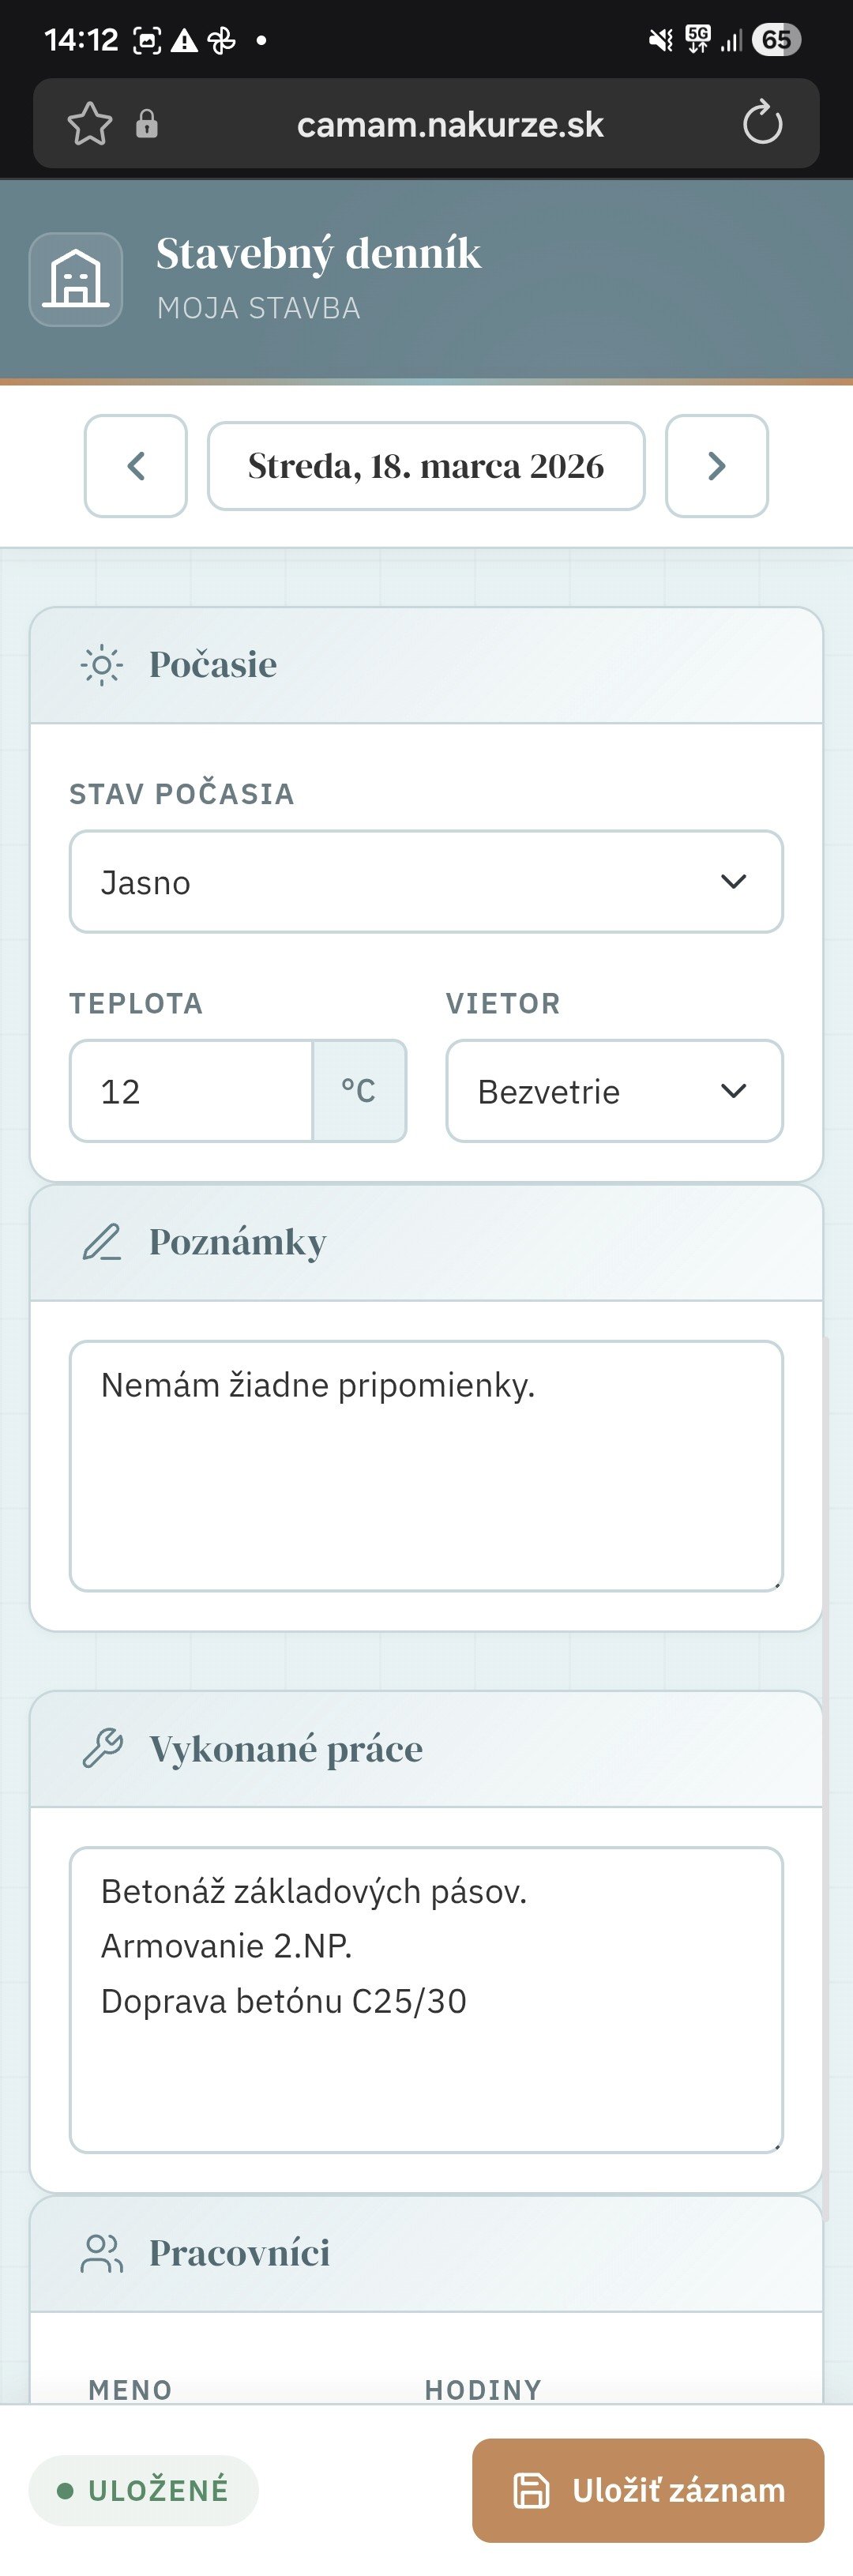Open the Stav počasia dropdown showing Jasno
853x2576 pixels.
pyautogui.click(x=426, y=882)
